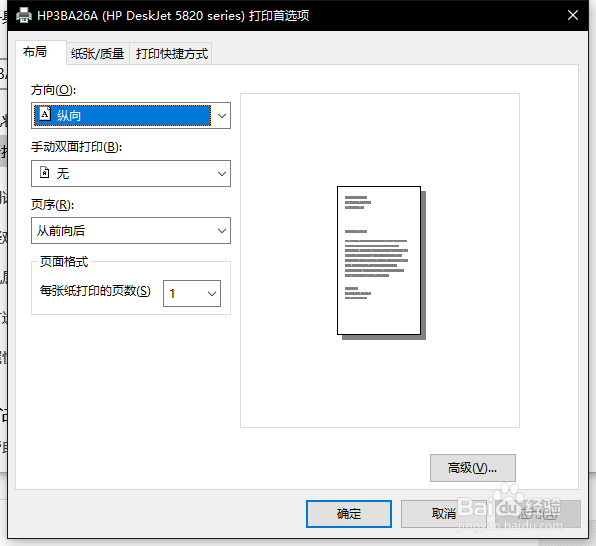The width and height of the screenshot is (596, 546).
Task: Click the 高级(V)... button
Action: pyautogui.click(x=472, y=468)
